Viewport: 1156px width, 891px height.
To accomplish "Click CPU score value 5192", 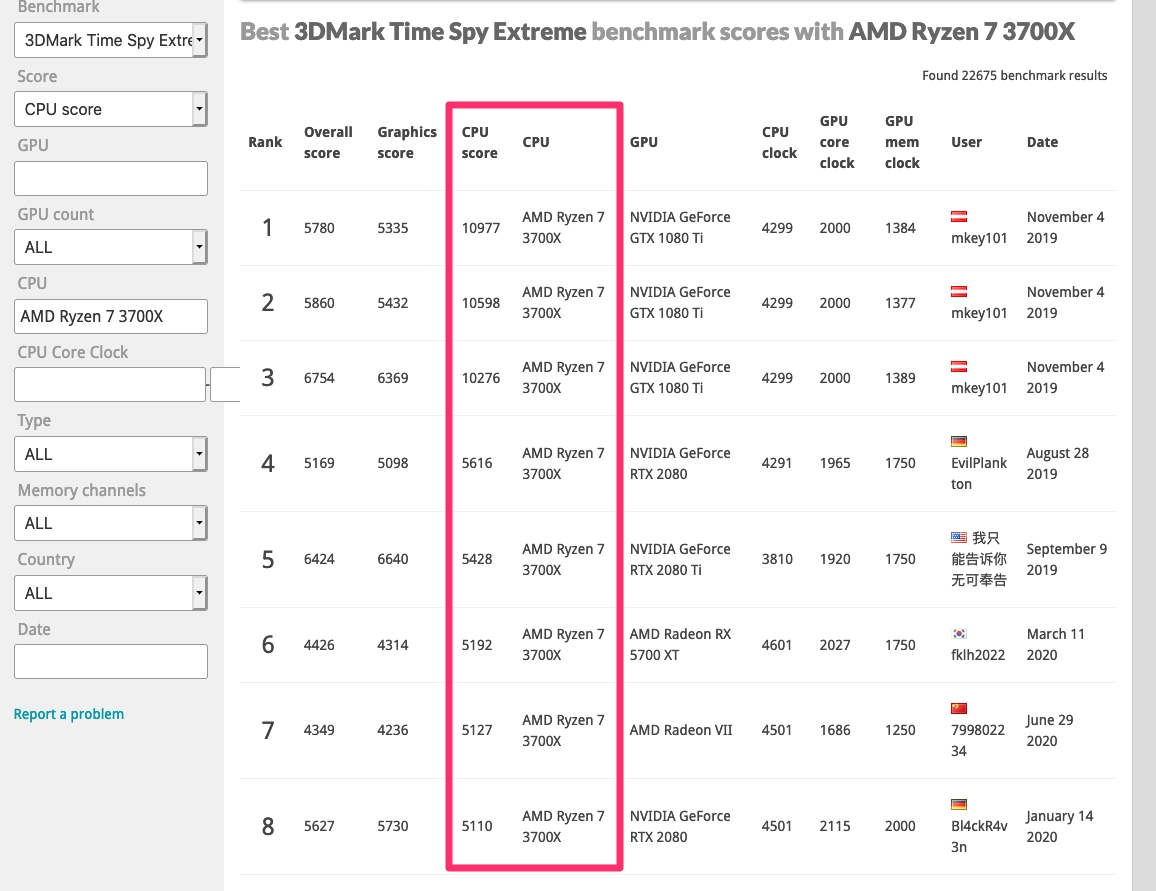I will pos(477,645).
